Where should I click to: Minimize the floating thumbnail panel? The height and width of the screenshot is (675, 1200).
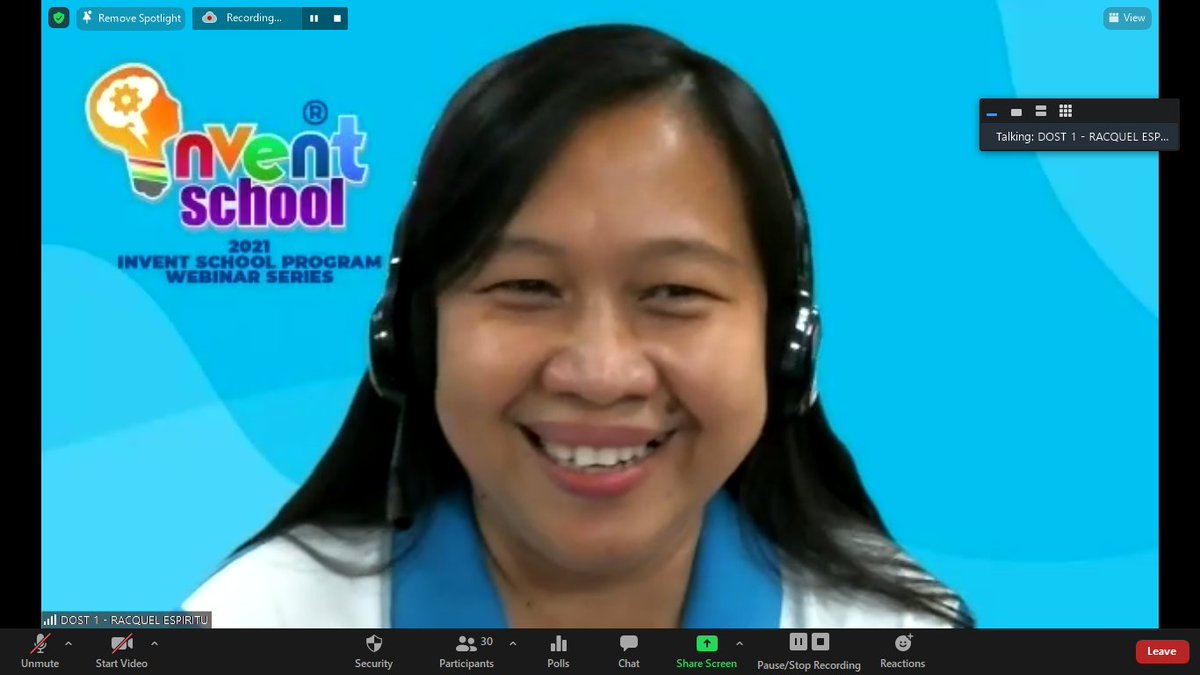point(992,112)
